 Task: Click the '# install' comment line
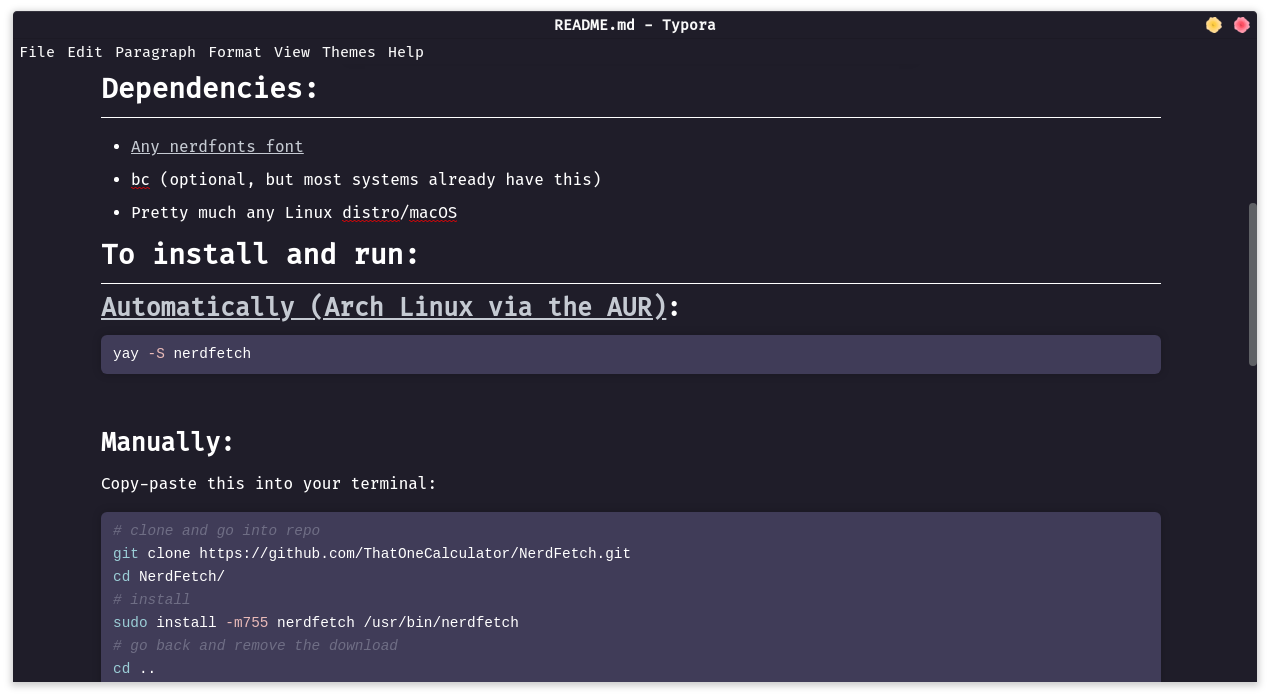tap(151, 600)
